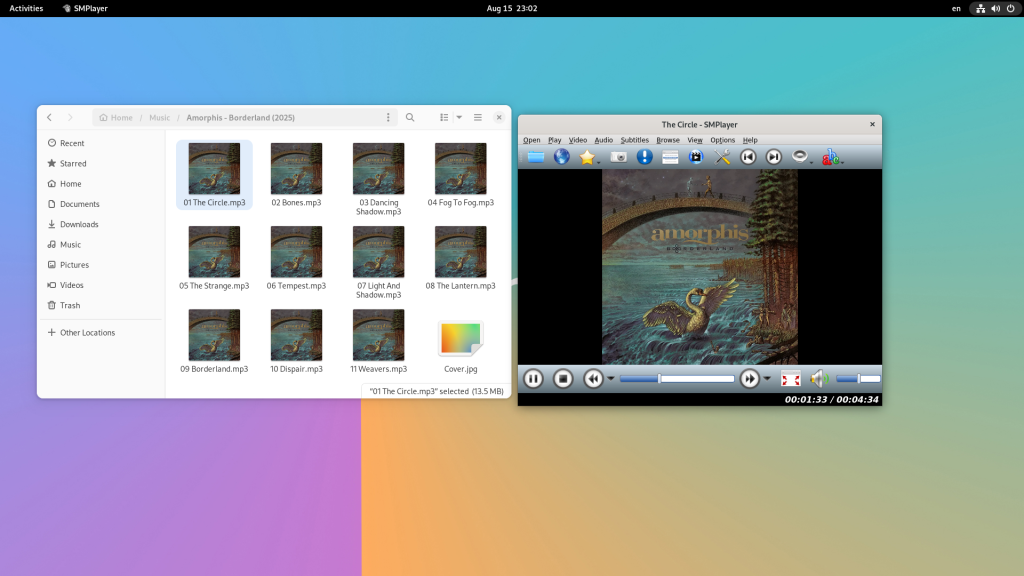Take a screenshot with the camera icon
Image resolution: width=1024 pixels, height=576 pixels.
point(618,157)
